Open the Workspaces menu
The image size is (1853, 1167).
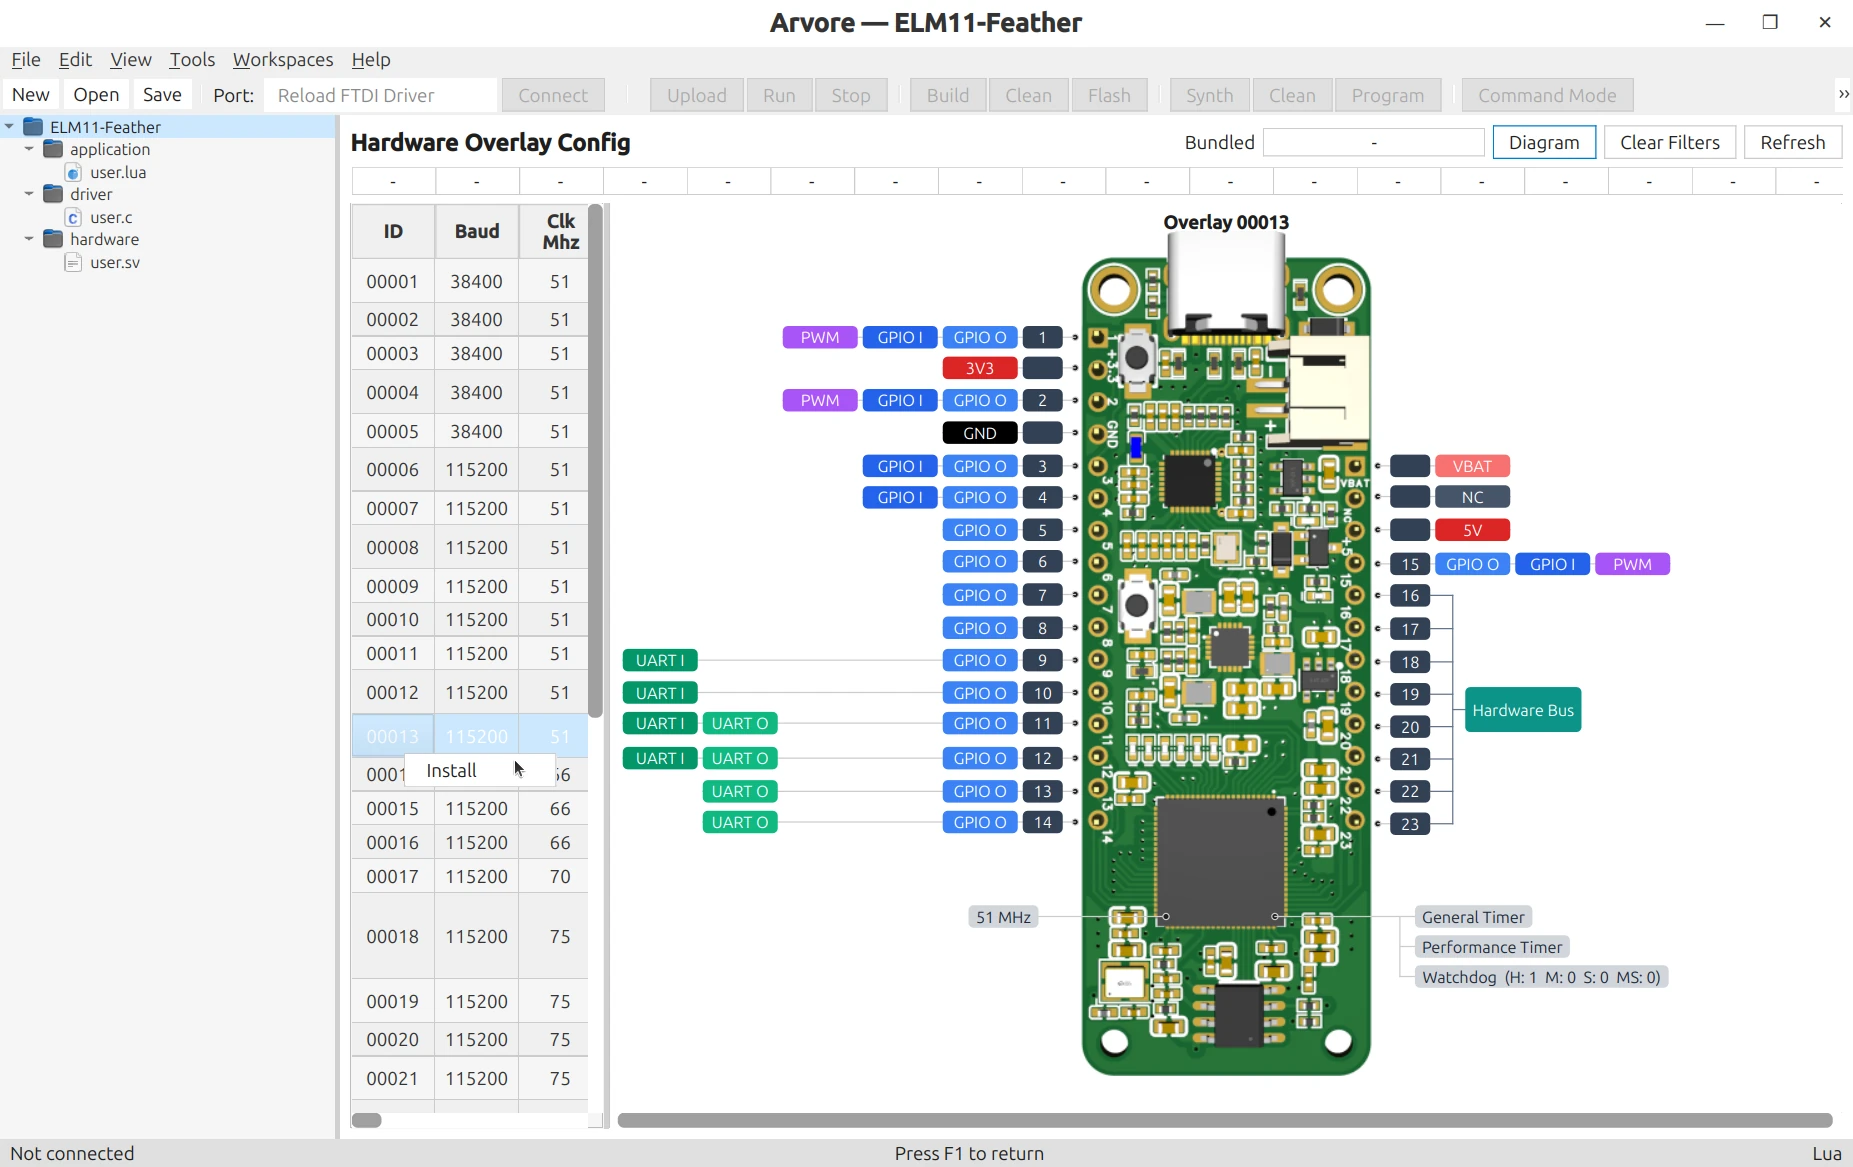point(283,60)
